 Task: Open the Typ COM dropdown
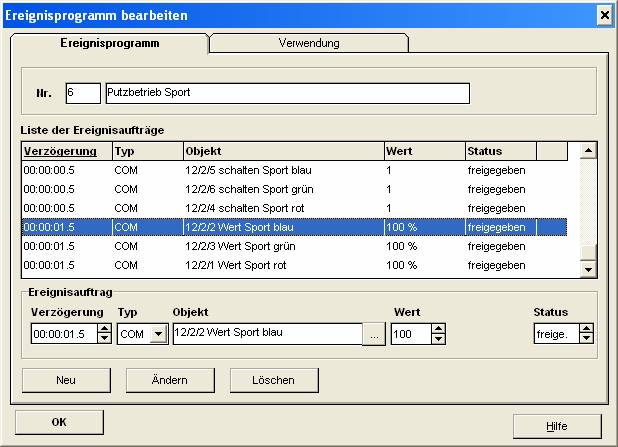coord(156,335)
